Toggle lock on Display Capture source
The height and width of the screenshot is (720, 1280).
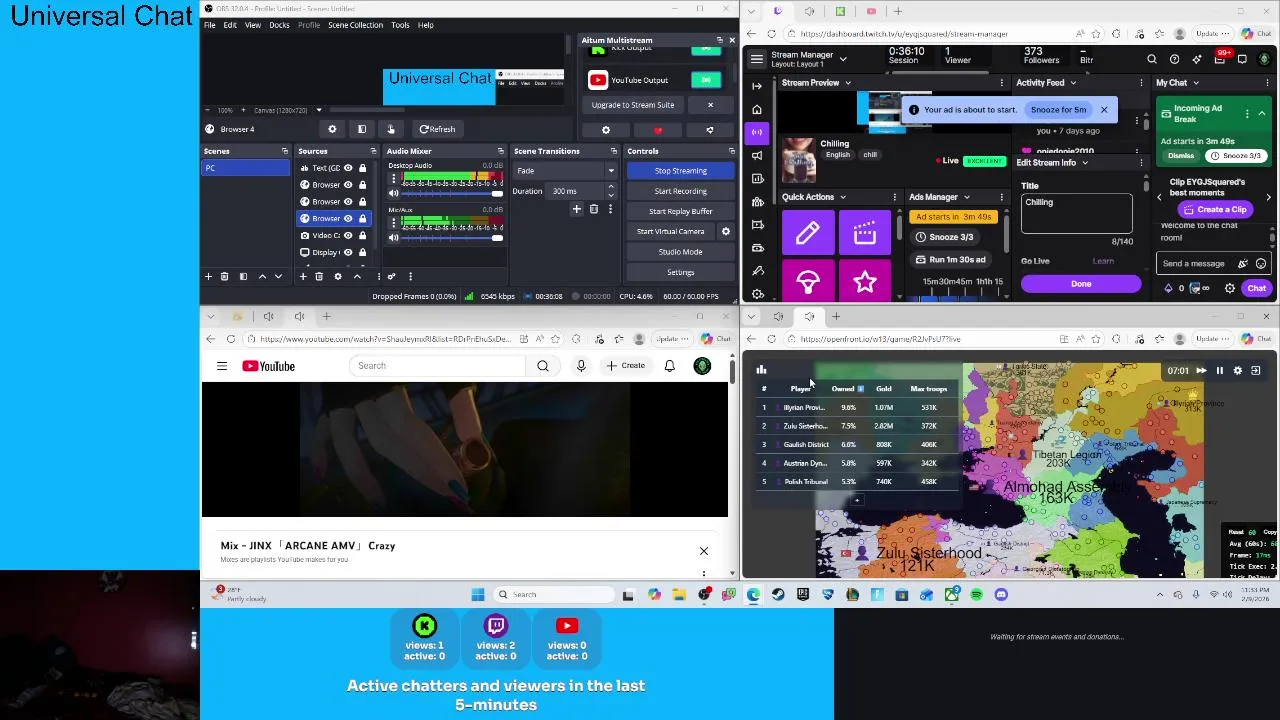(362, 252)
